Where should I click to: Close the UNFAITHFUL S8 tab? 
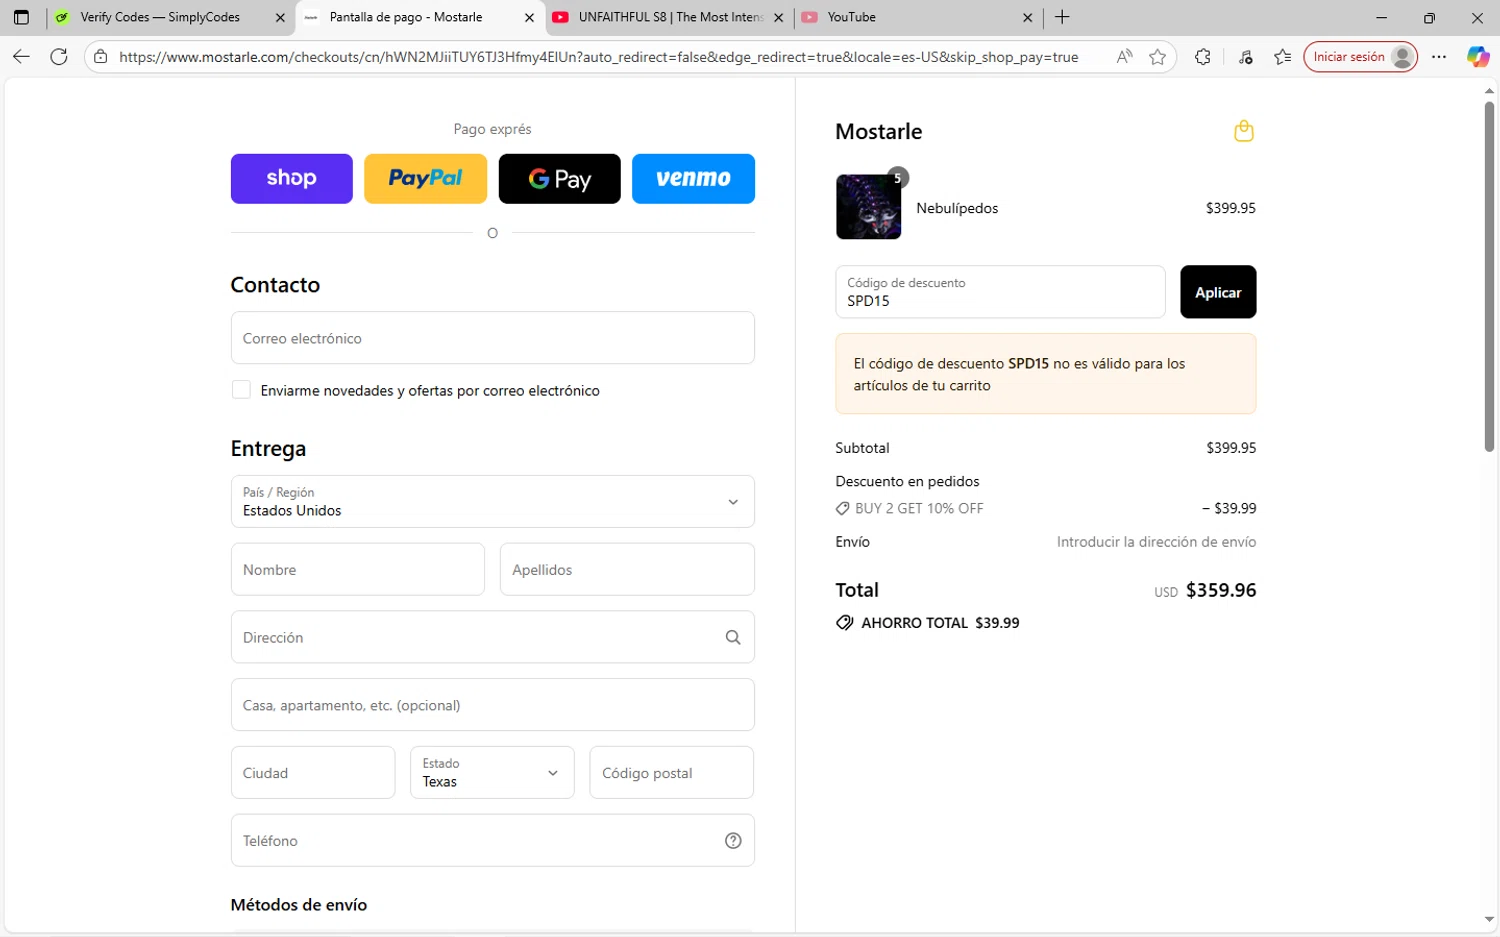[x=779, y=17]
